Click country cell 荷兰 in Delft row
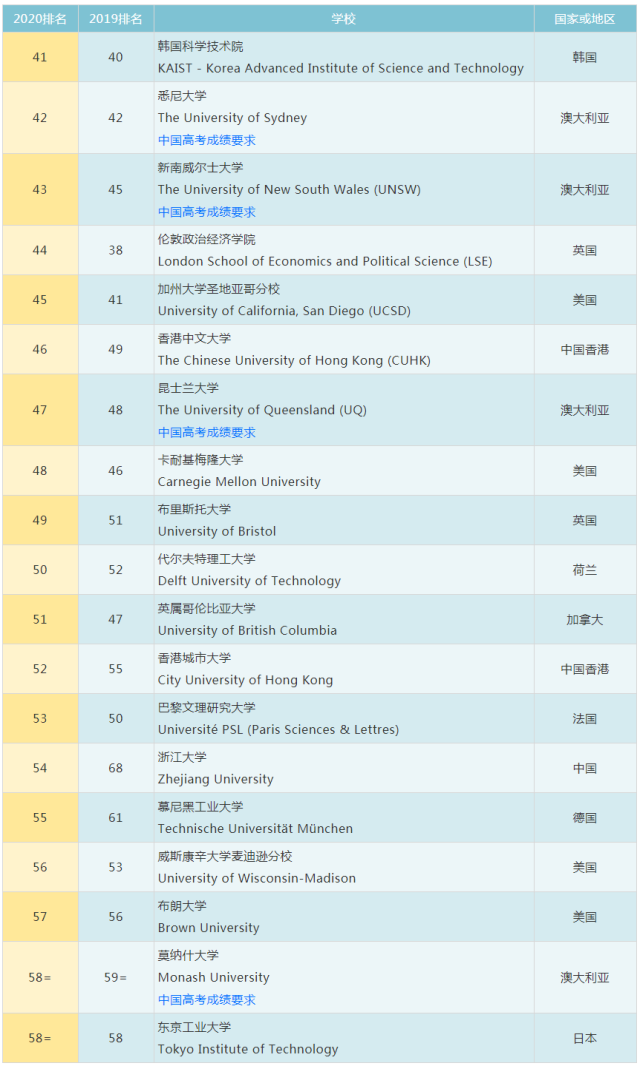Image resolution: width=640 pixels, height=1066 pixels. (x=585, y=570)
